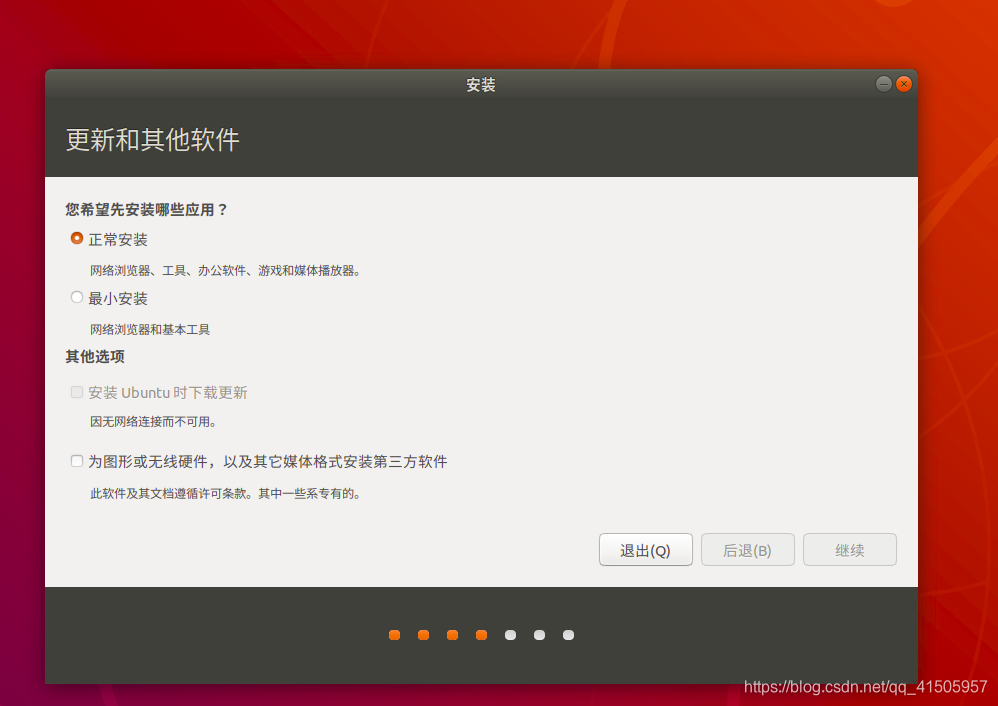Click the 正常安装 label text

[118, 239]
